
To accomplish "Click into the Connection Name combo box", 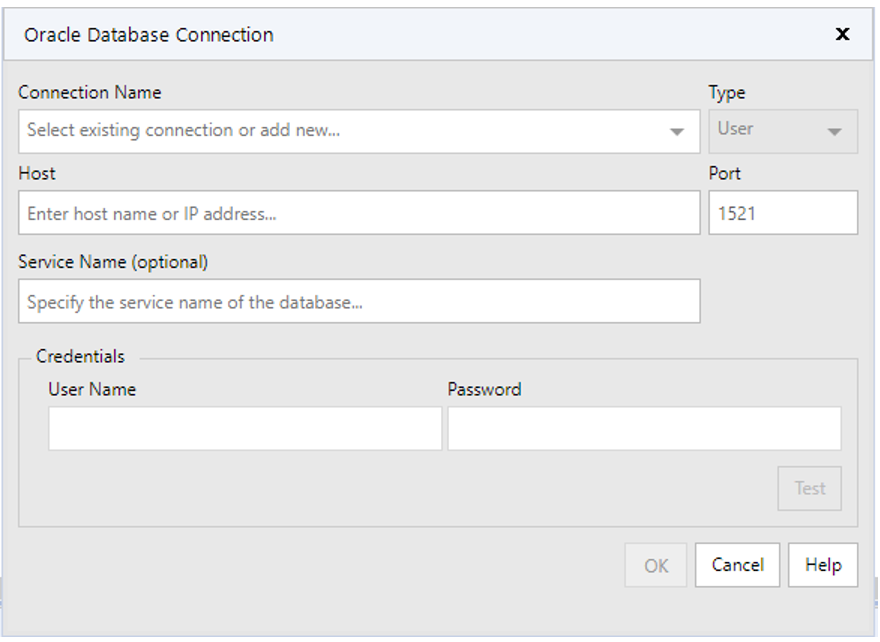I will coord(340,131).
